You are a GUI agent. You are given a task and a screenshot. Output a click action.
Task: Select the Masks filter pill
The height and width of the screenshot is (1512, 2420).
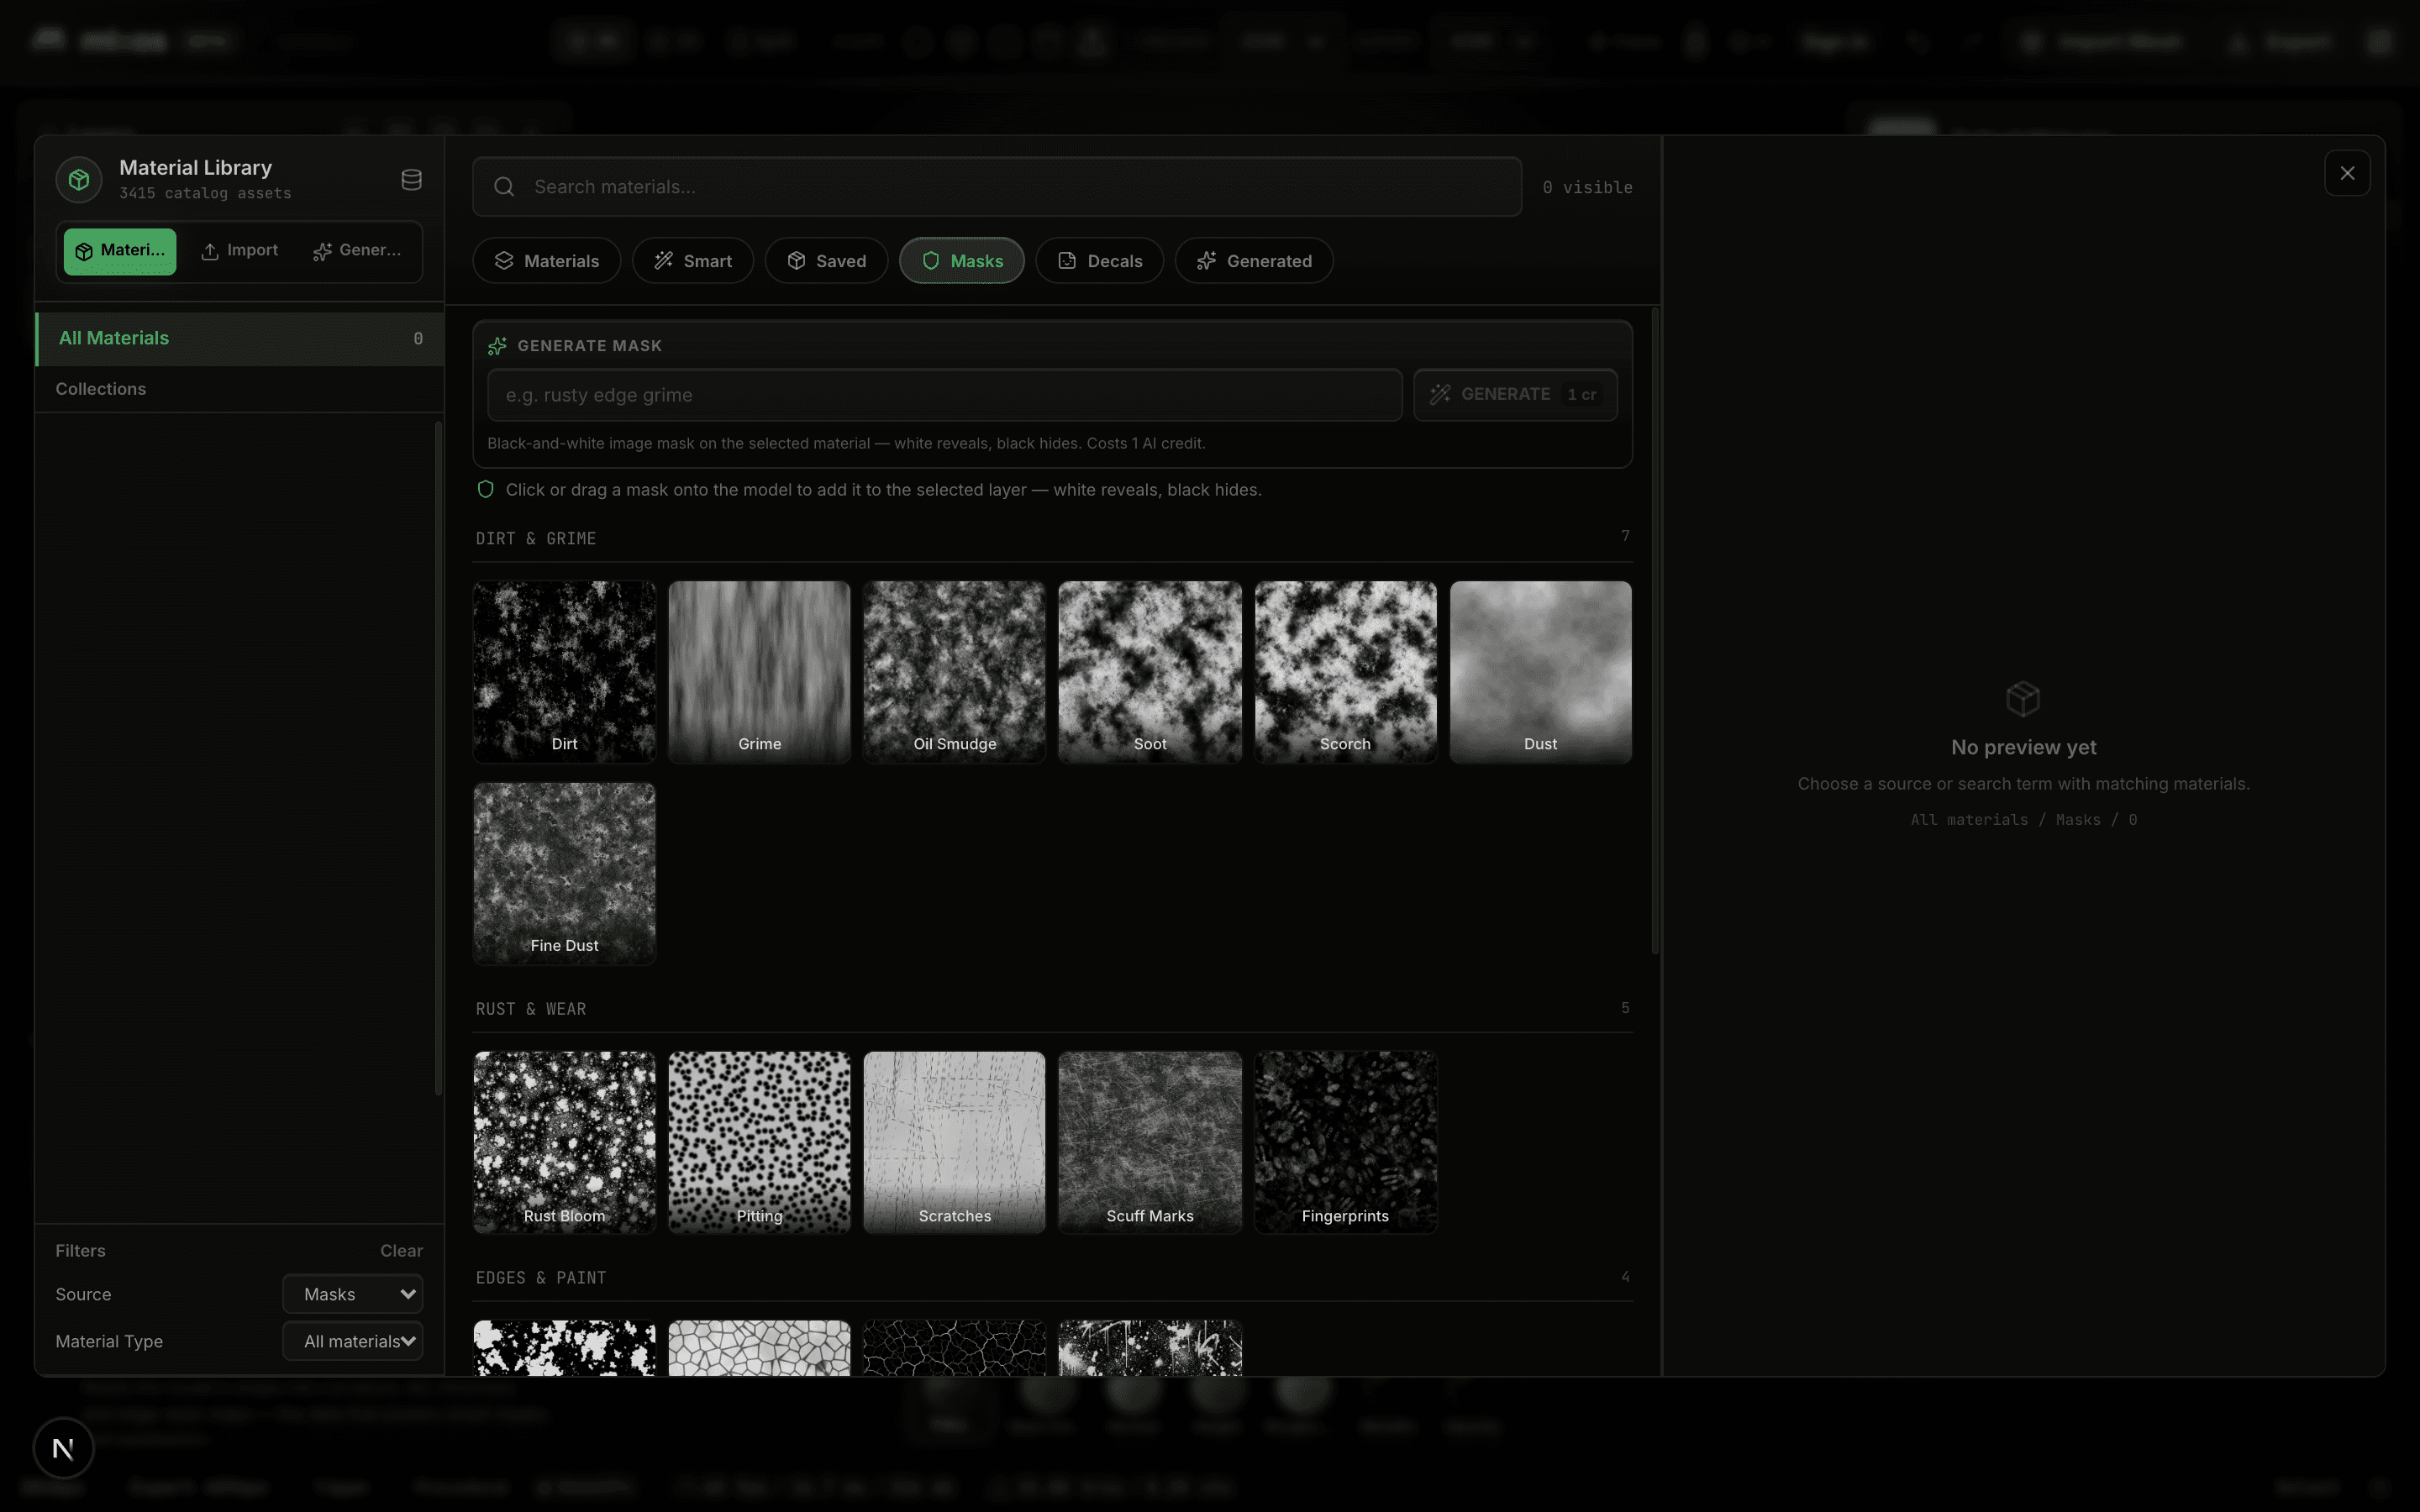point(962,261)
